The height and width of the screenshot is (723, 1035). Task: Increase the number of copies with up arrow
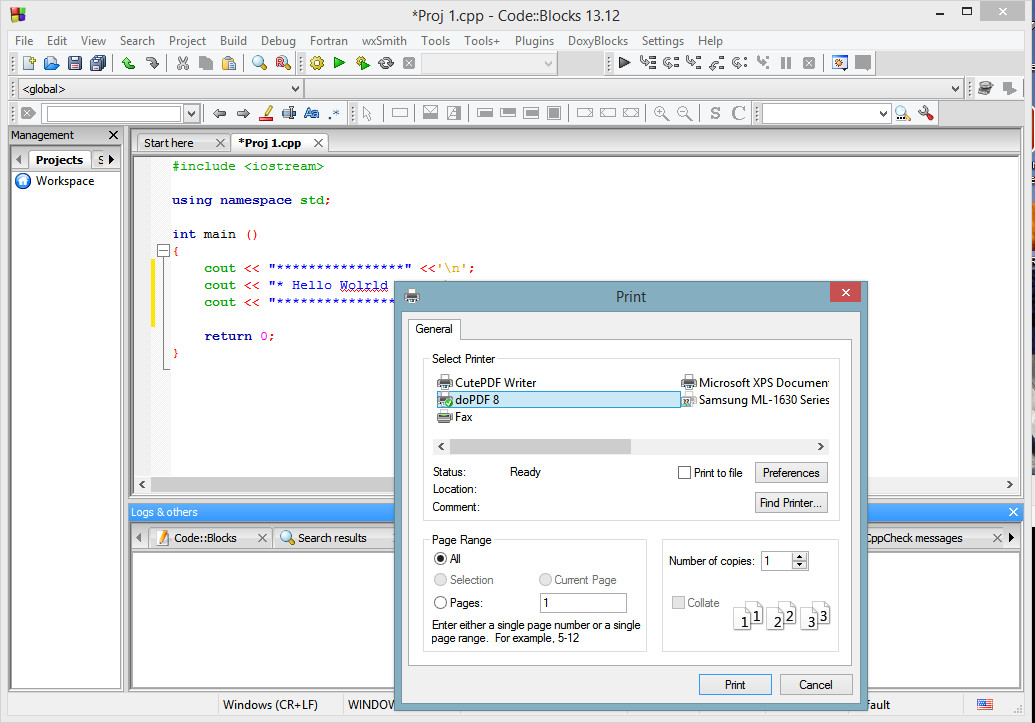click(800, 557)
